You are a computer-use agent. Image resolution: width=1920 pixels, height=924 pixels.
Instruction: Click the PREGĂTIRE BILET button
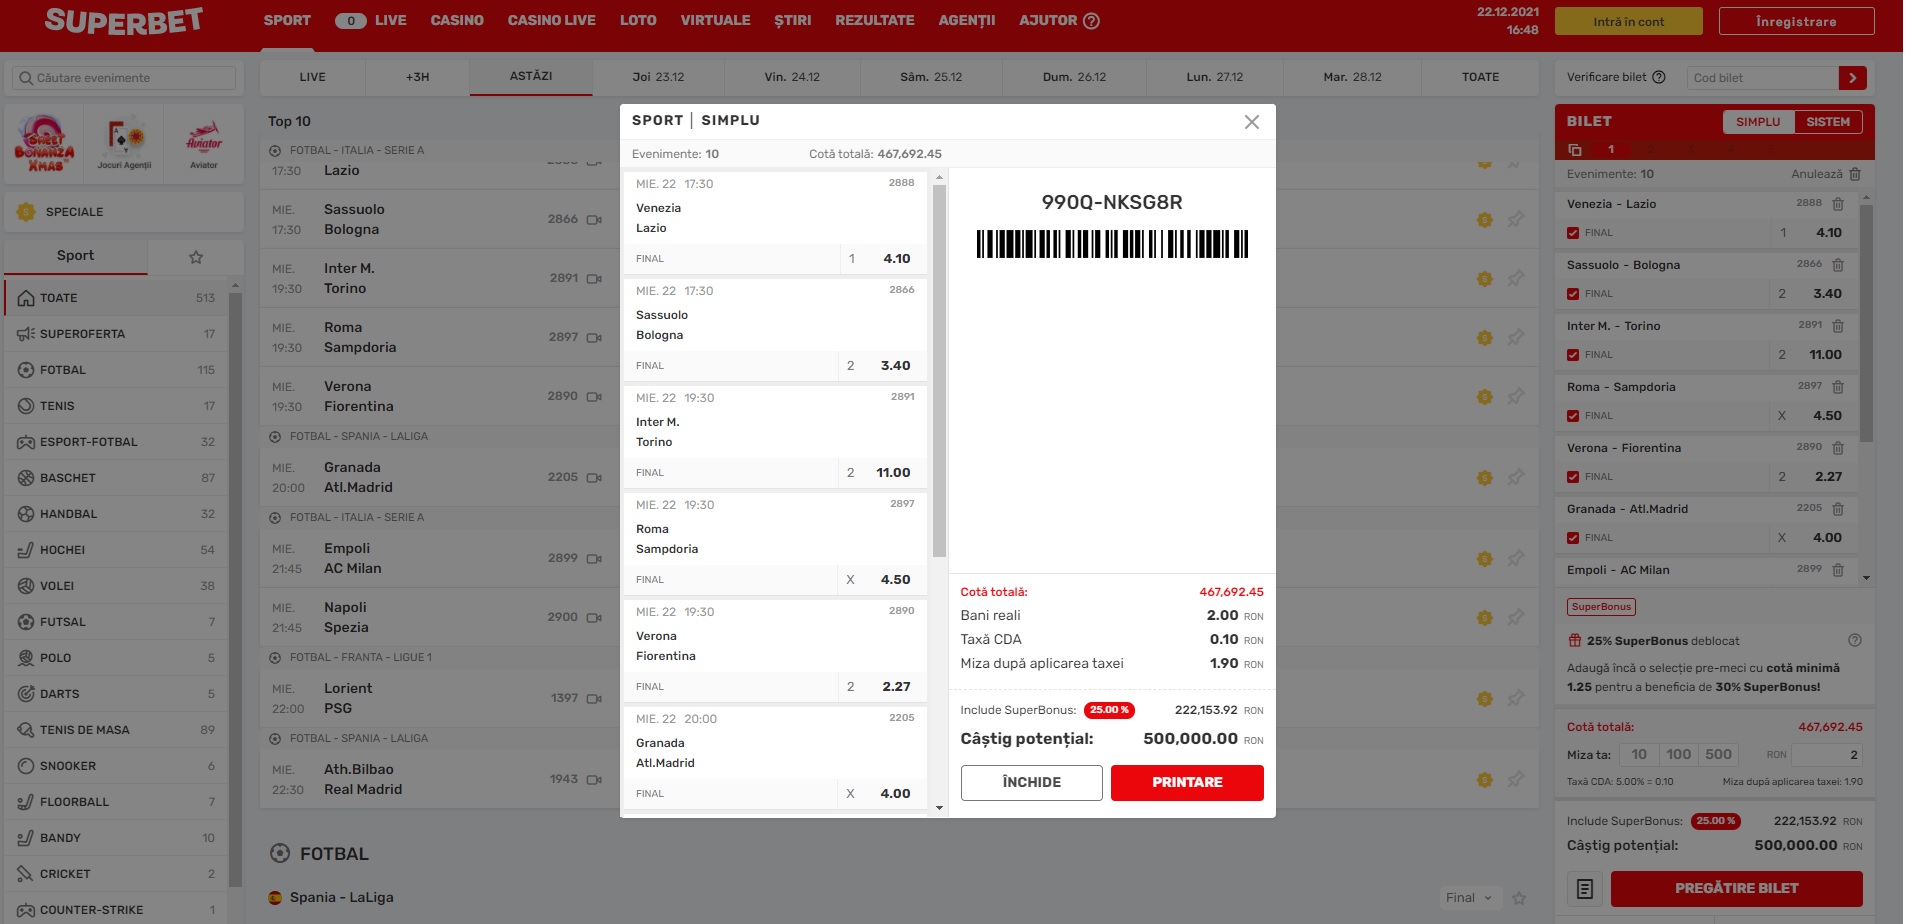(x=1736, y=888)
